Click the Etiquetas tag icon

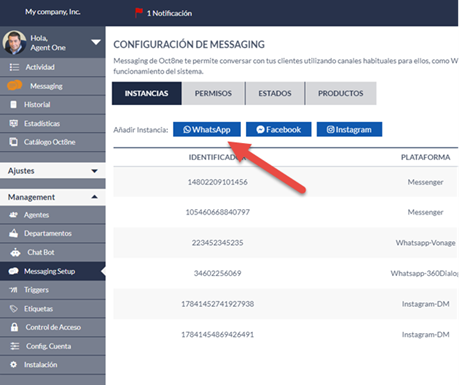[x=14, y=309]
